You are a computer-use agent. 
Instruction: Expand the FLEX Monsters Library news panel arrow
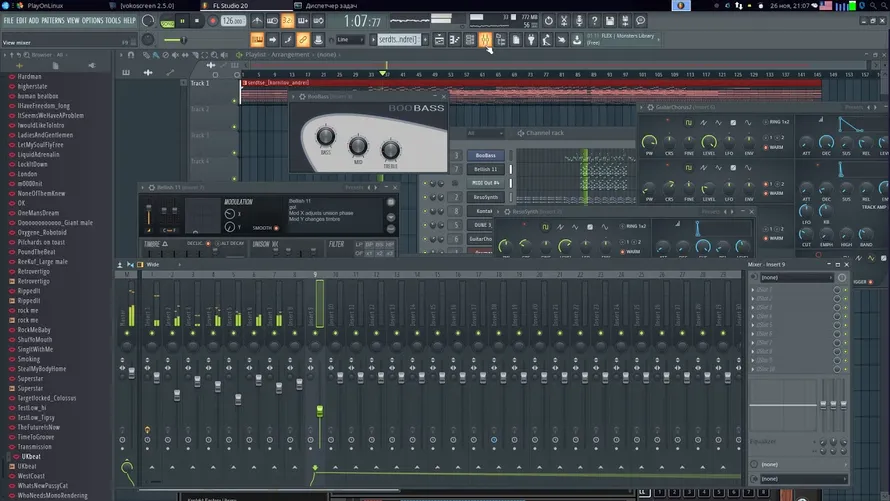tap(659, 39)
